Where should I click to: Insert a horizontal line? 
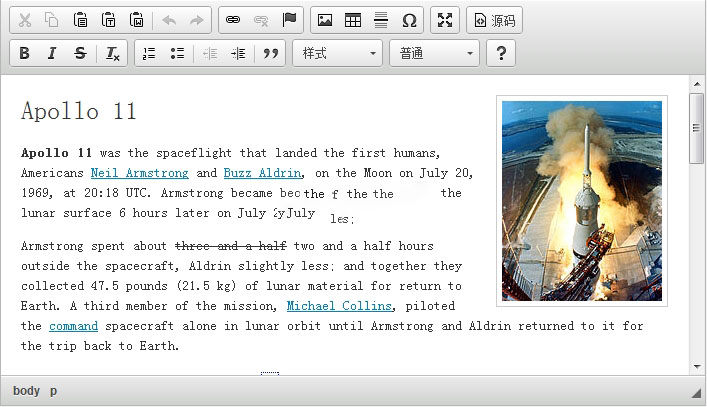click(x=381, y=20)
